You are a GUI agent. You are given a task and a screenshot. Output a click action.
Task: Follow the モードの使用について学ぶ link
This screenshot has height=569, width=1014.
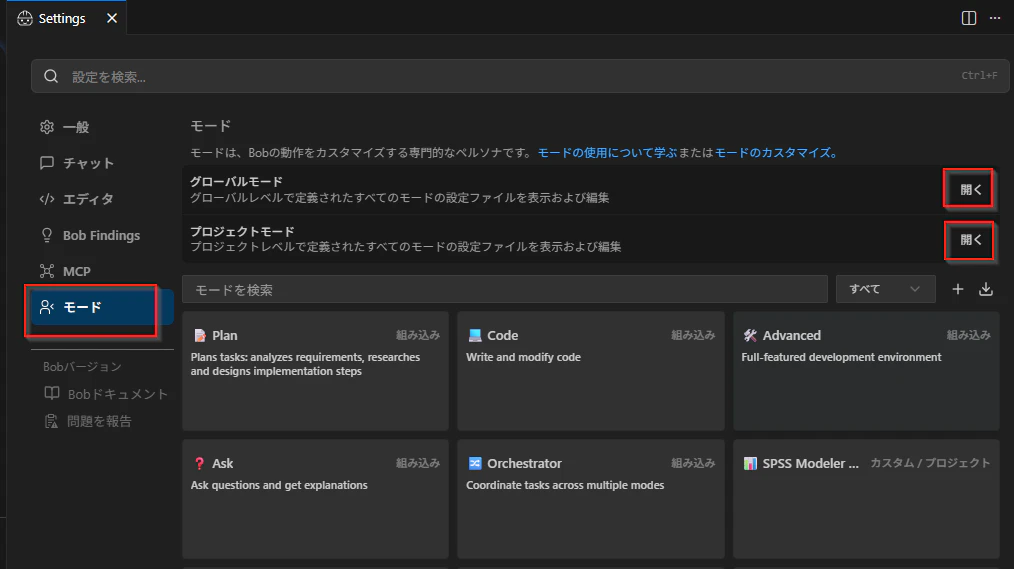tap(607, 153)
